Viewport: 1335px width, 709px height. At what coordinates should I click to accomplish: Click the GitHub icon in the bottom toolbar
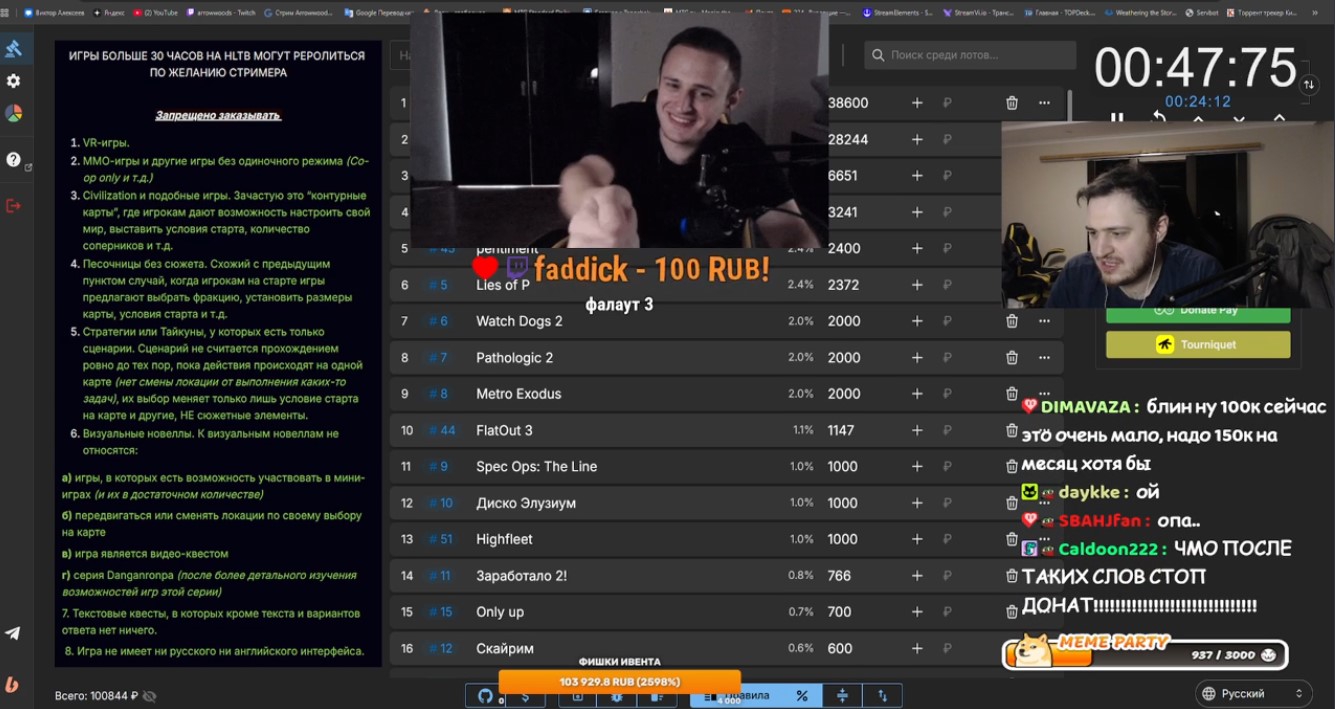[x=485, y=696]
